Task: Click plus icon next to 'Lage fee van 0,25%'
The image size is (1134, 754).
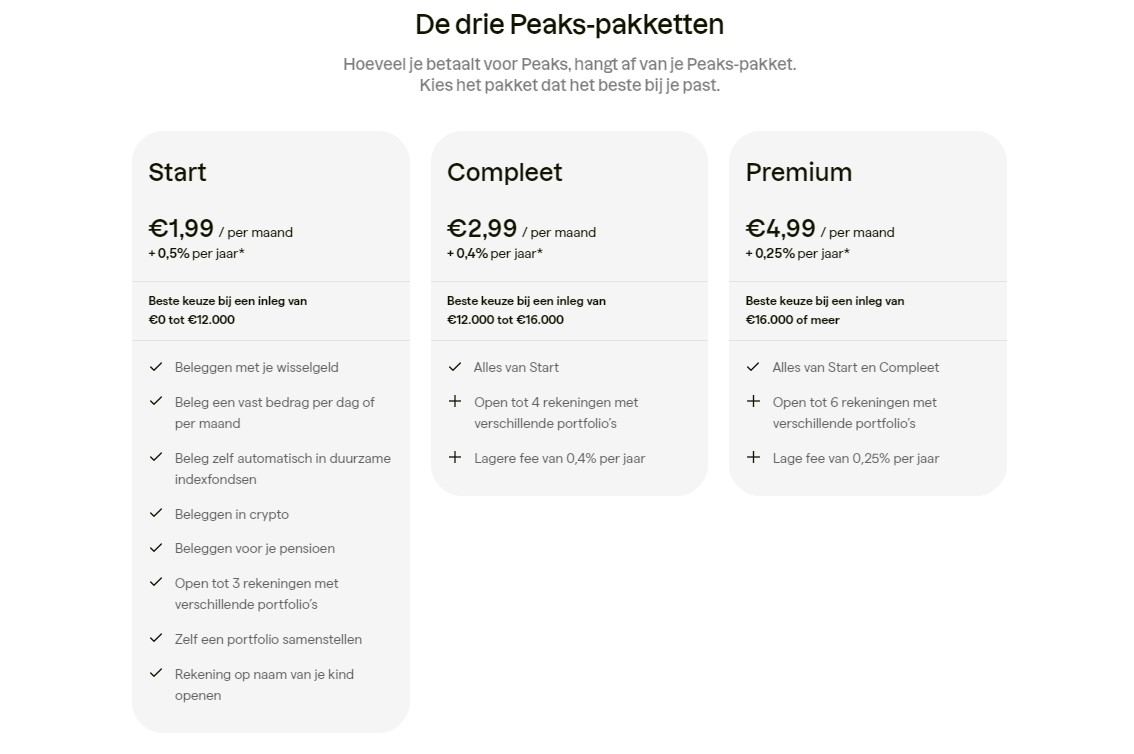Action: pyautogui.click(x=754, y=458)
